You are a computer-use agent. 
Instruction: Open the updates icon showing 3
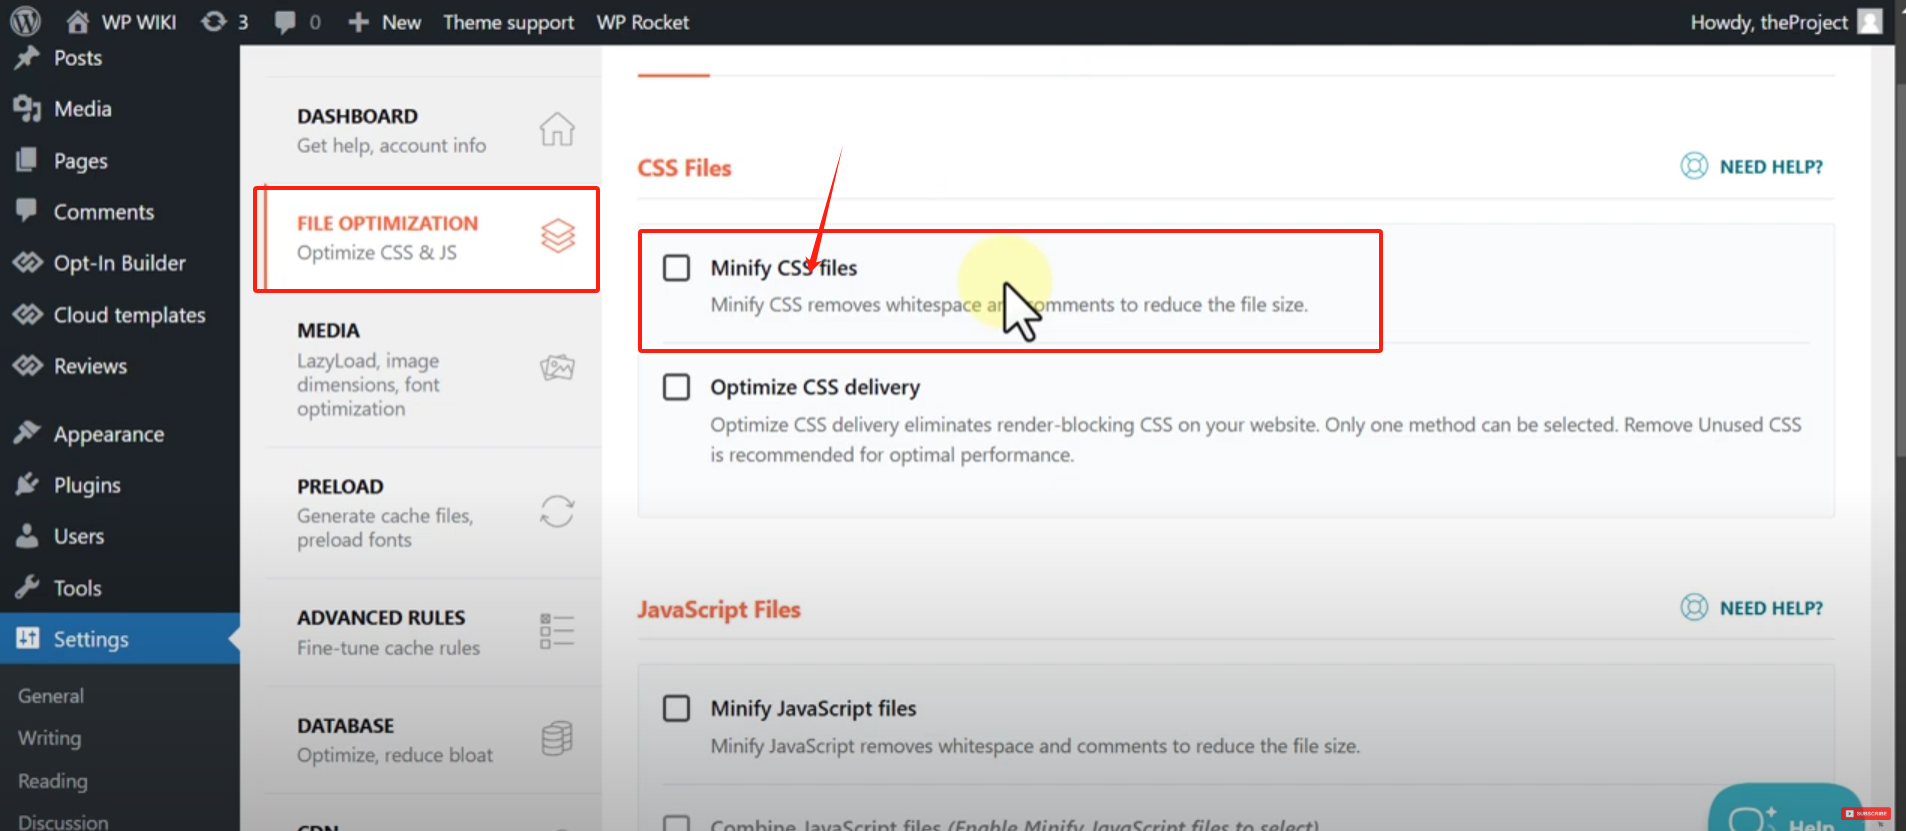[x=224, y=22]
